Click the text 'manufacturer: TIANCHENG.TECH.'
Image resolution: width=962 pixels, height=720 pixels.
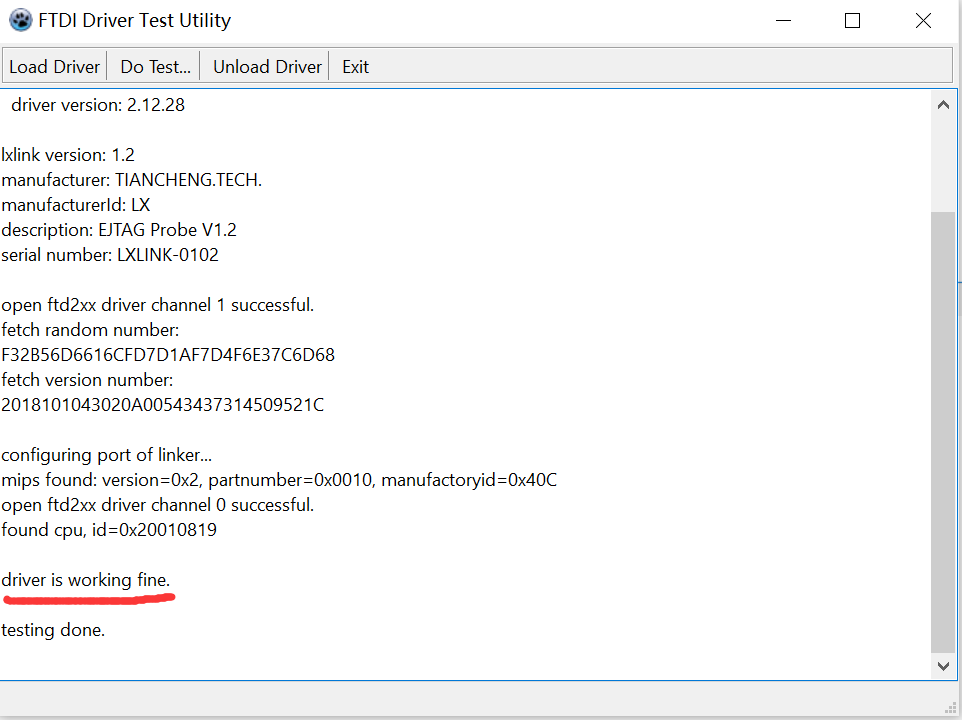(131, 180)
